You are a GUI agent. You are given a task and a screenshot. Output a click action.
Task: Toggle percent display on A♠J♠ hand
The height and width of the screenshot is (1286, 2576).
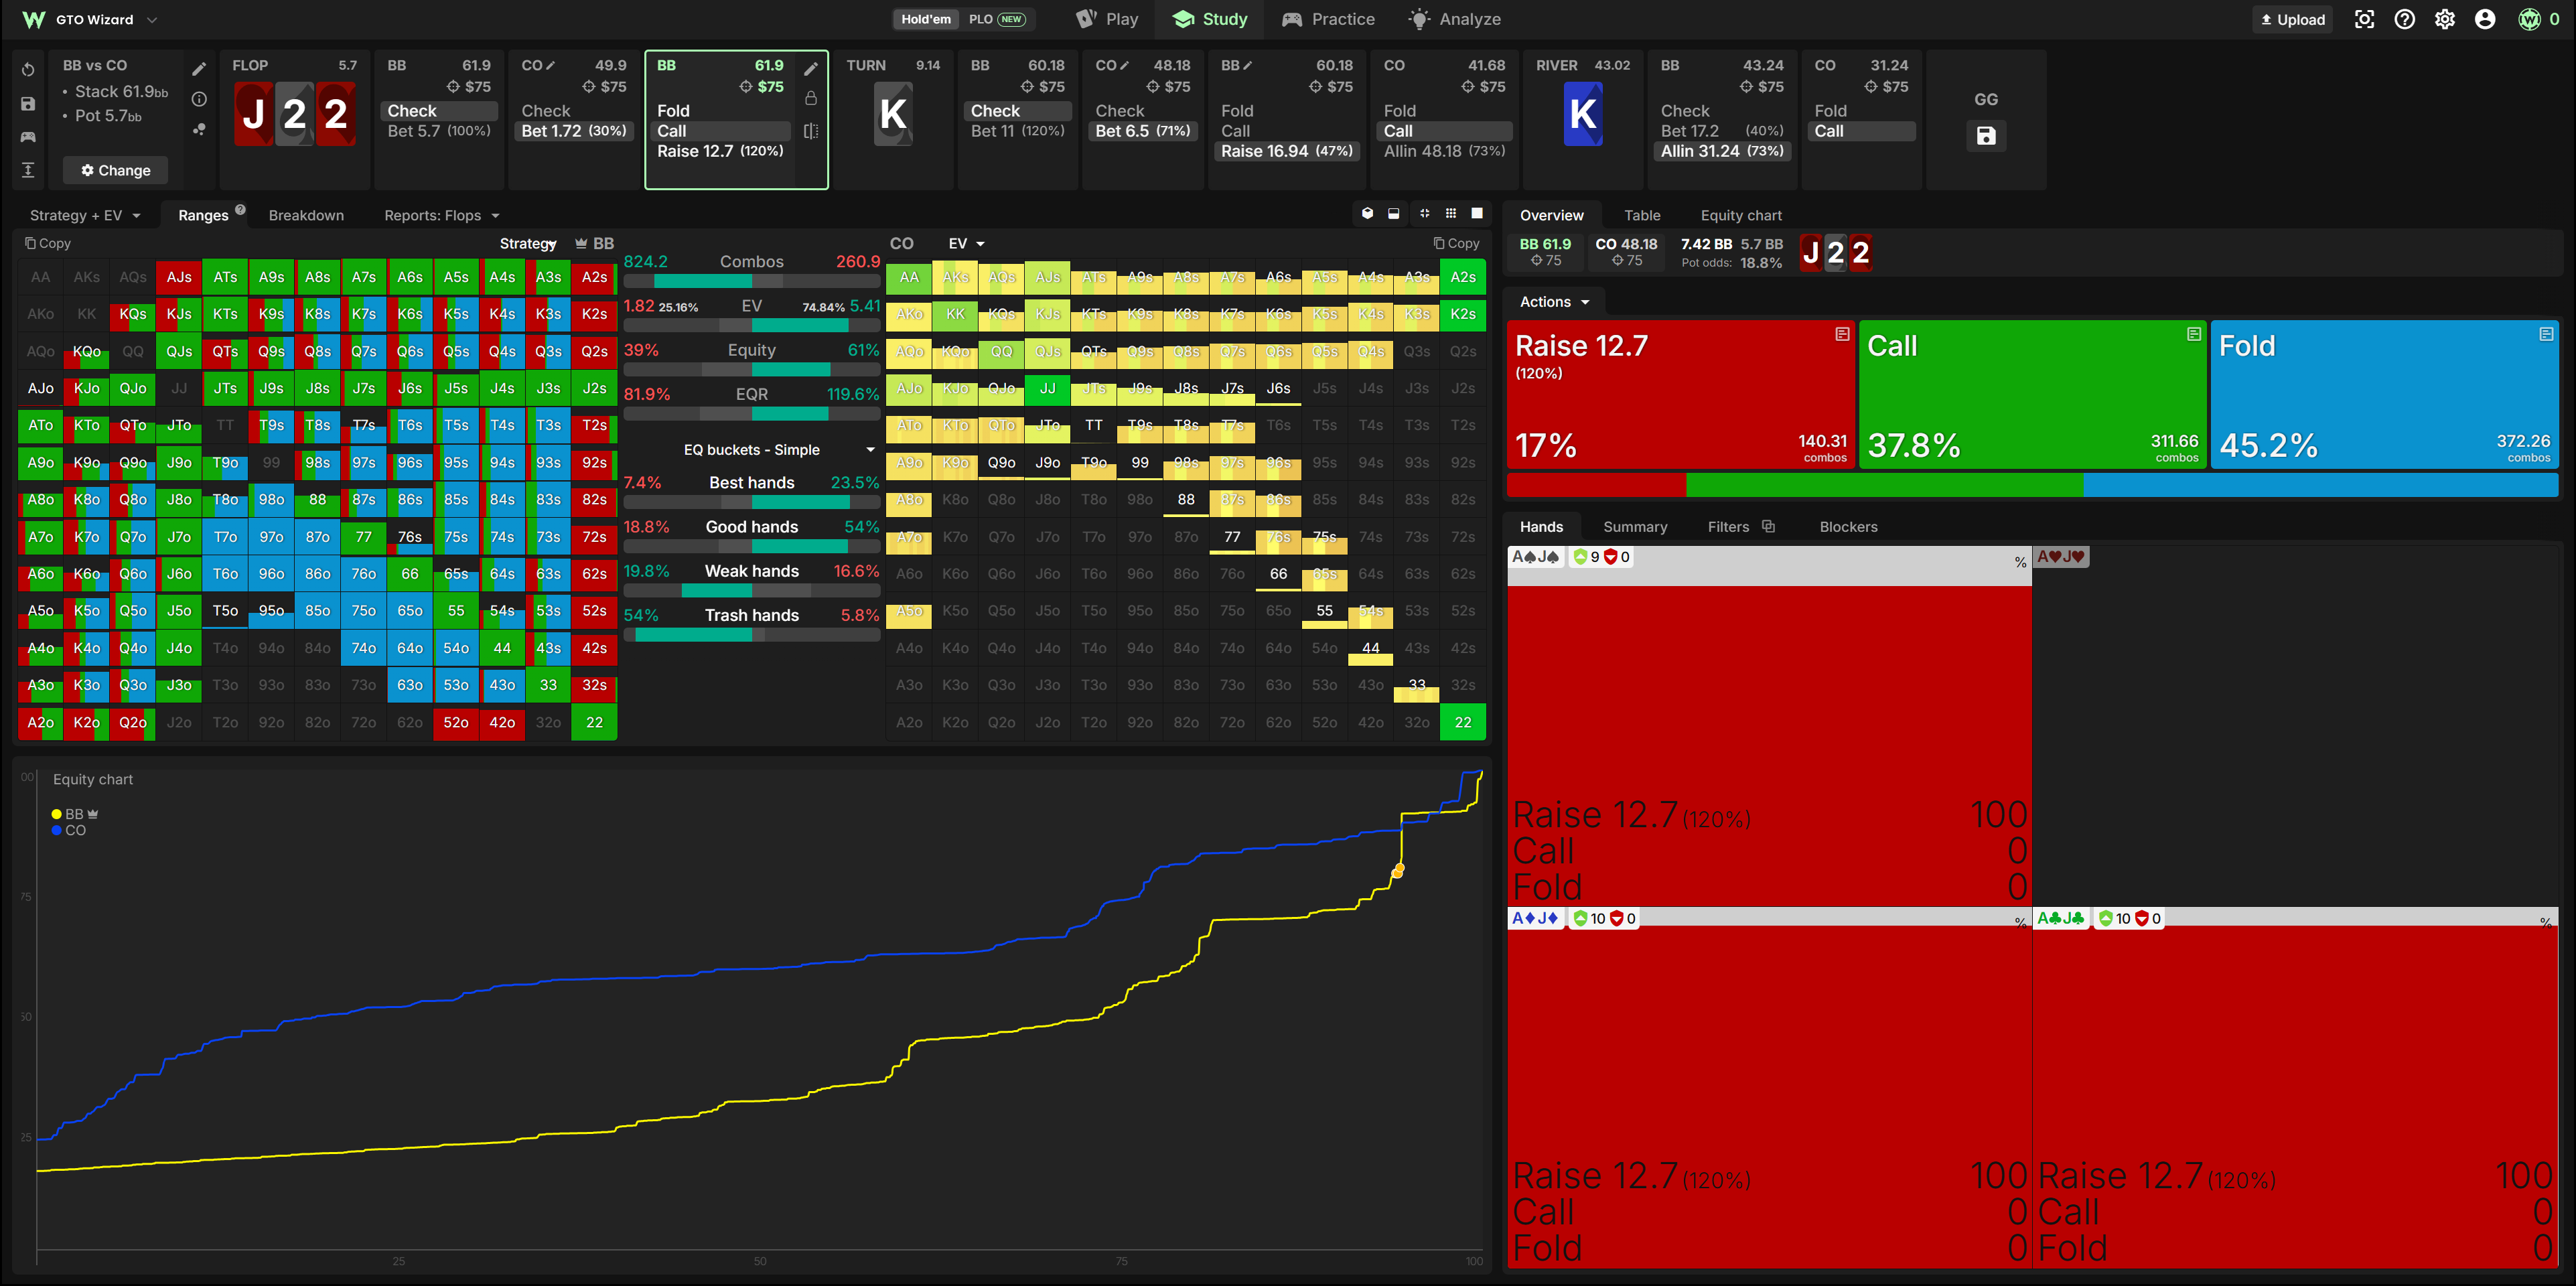(2020, 562)
